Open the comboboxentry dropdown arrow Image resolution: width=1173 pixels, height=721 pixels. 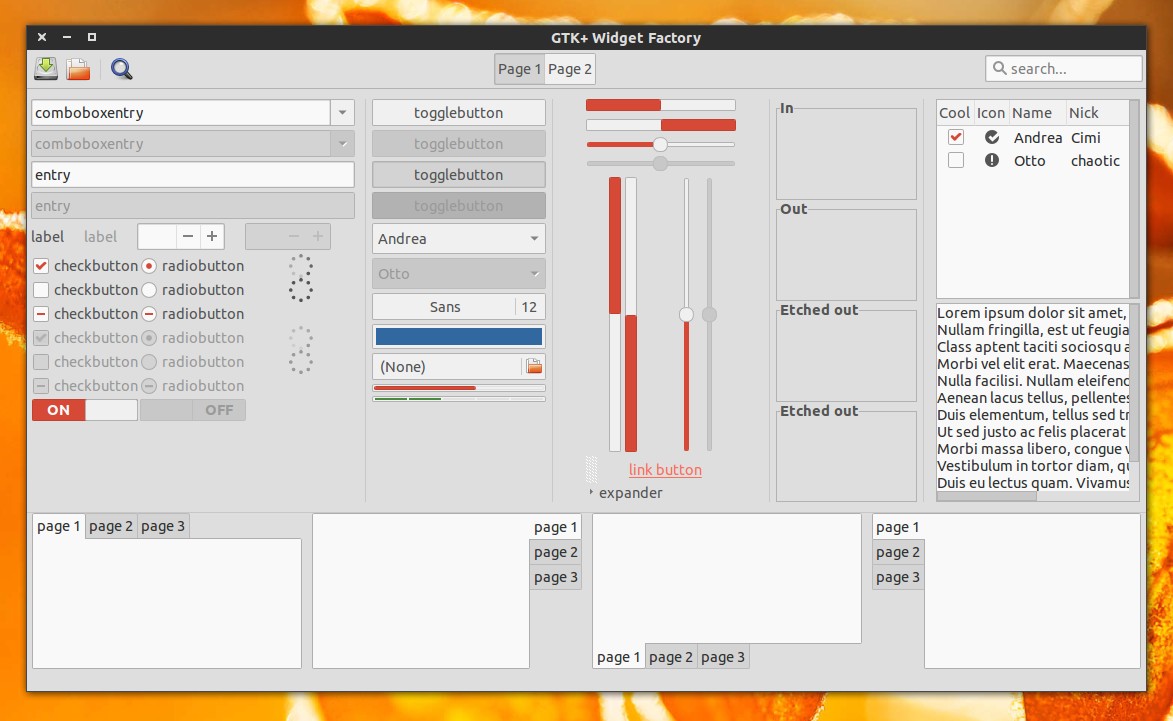(x=342, y=112)
